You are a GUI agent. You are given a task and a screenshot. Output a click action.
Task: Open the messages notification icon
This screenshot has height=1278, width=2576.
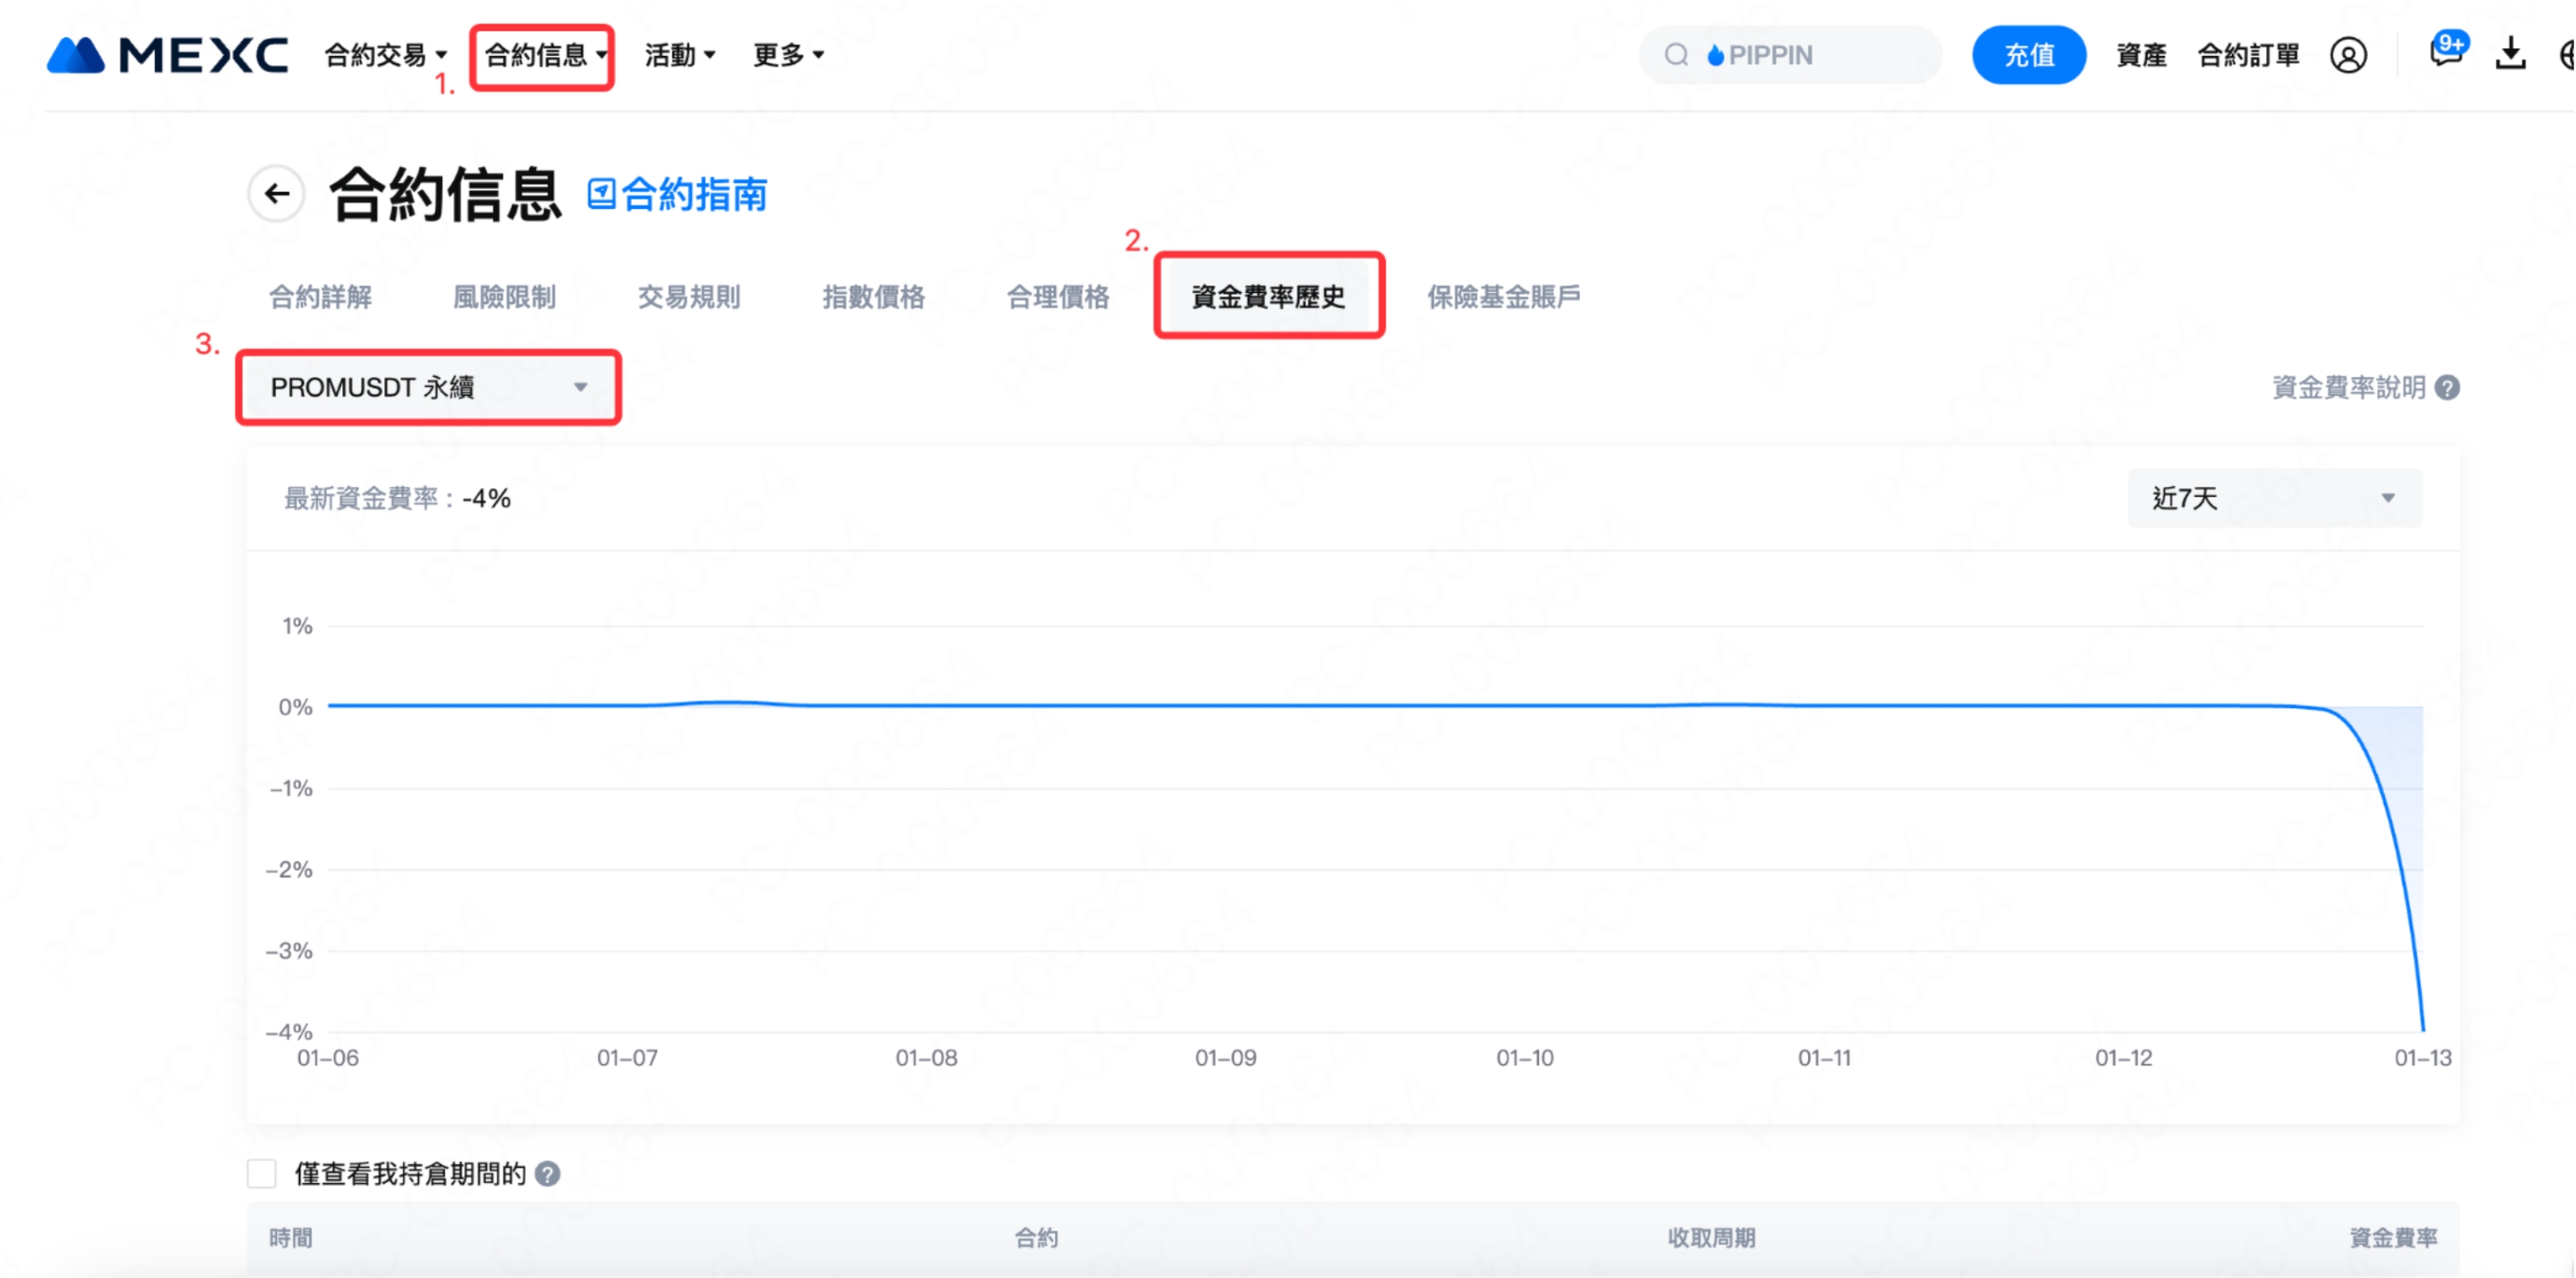click(2445, 52)
